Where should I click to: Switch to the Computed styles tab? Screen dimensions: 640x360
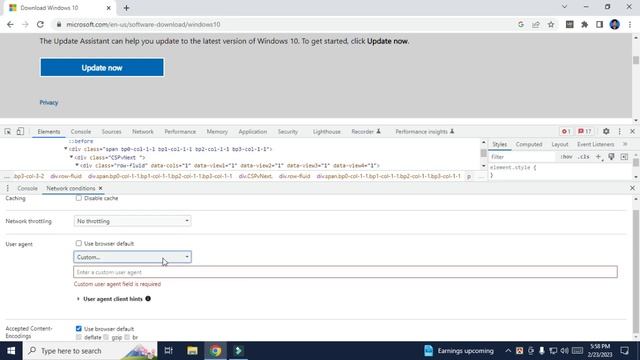pyautogui.click(x=529, y=144)
